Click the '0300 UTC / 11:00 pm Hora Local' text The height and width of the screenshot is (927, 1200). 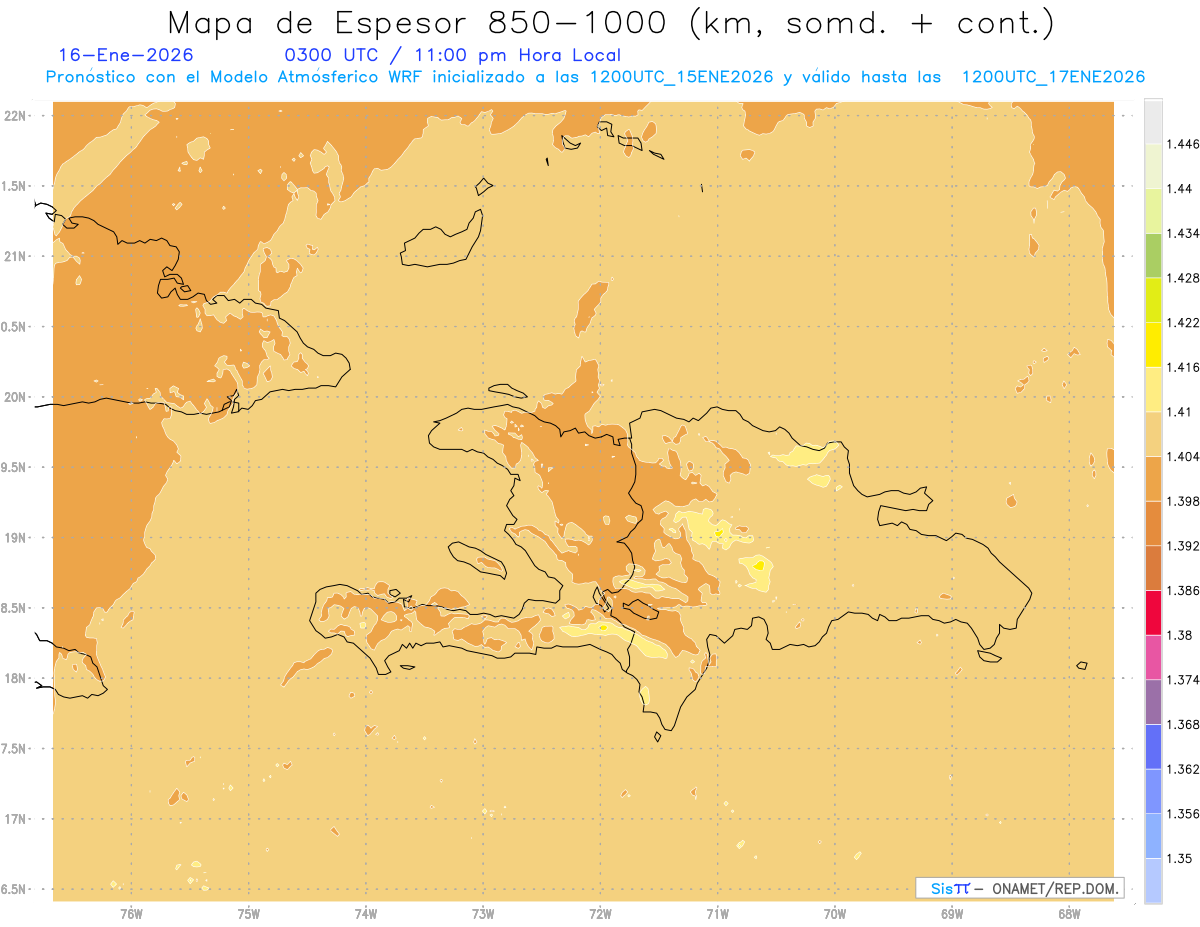[x=452, y=55]
